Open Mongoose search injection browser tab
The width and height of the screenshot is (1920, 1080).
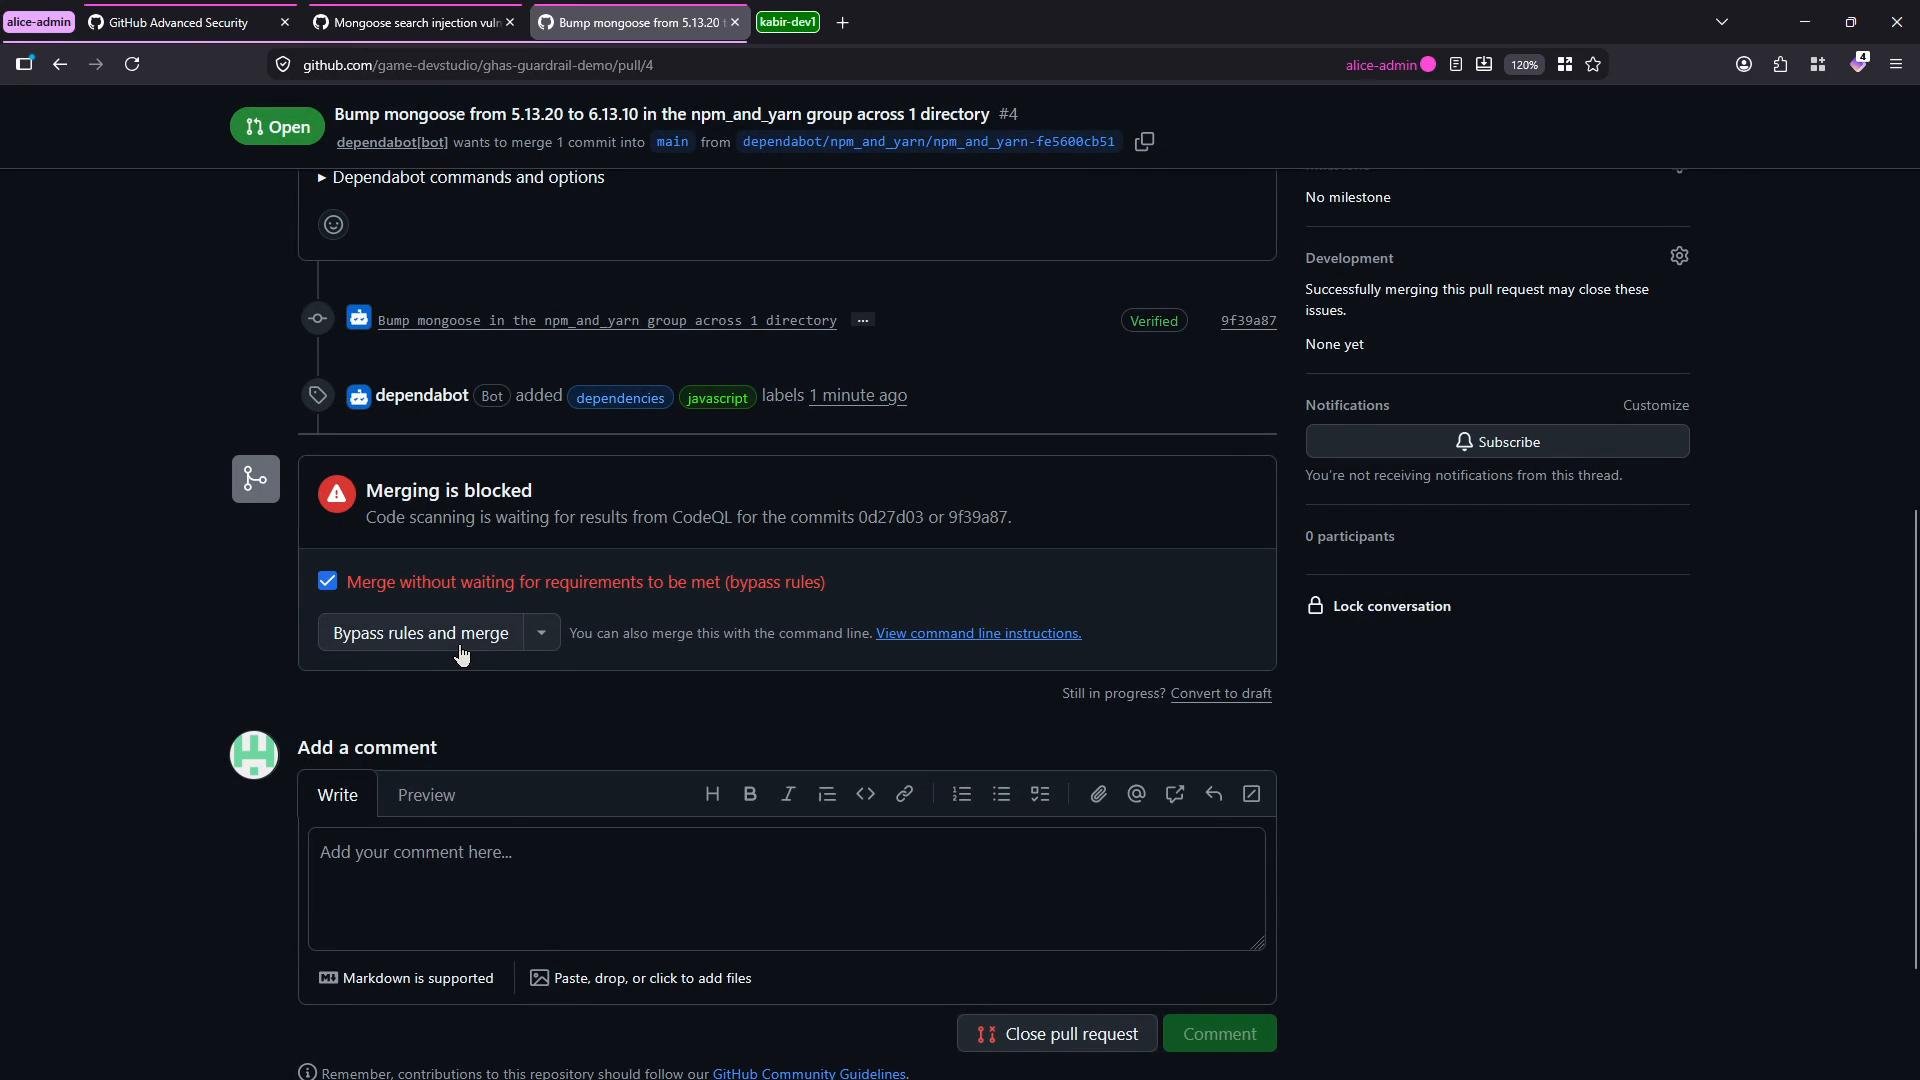[x=416, y=22]
